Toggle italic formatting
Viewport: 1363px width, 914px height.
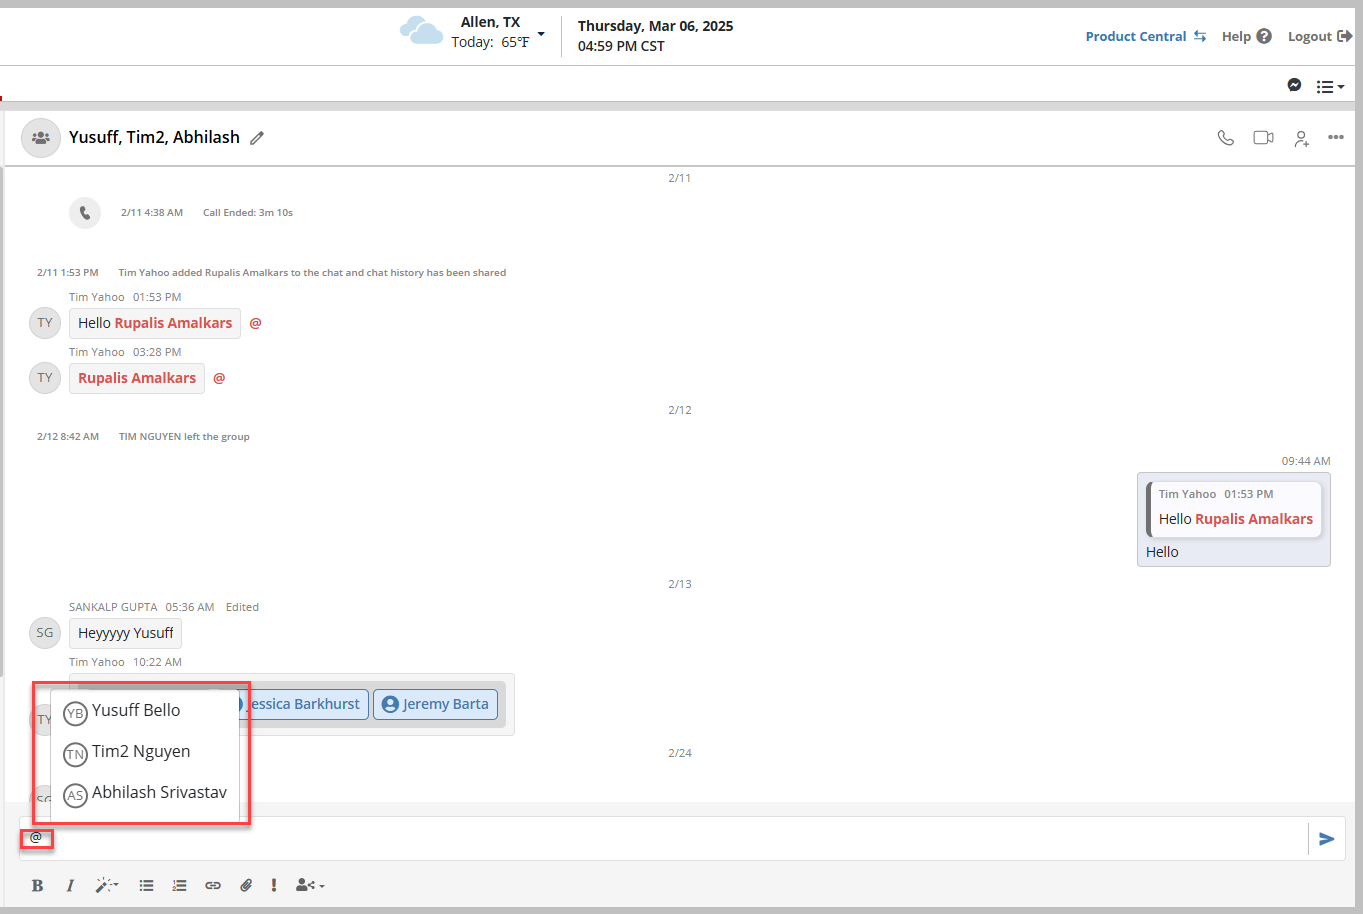point(70,885)
